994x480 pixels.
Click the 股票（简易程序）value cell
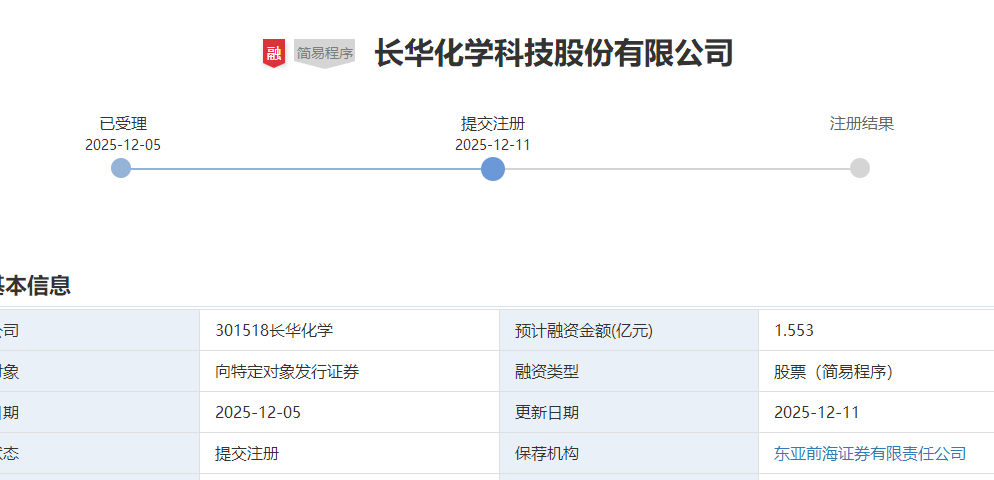point(876,372)
